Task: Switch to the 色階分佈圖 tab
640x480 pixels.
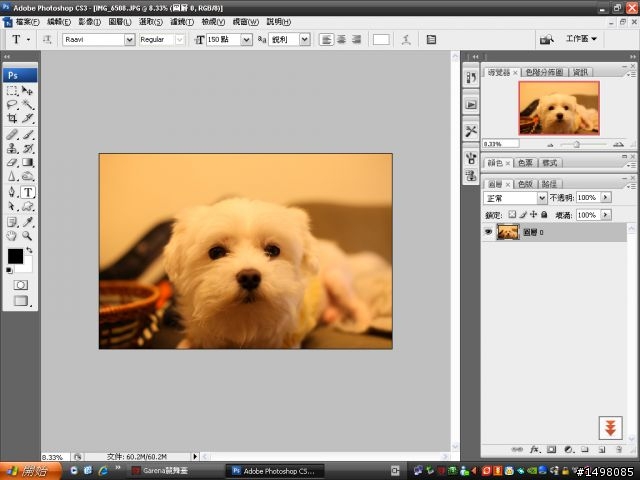Action: click(x=544, y=72)
